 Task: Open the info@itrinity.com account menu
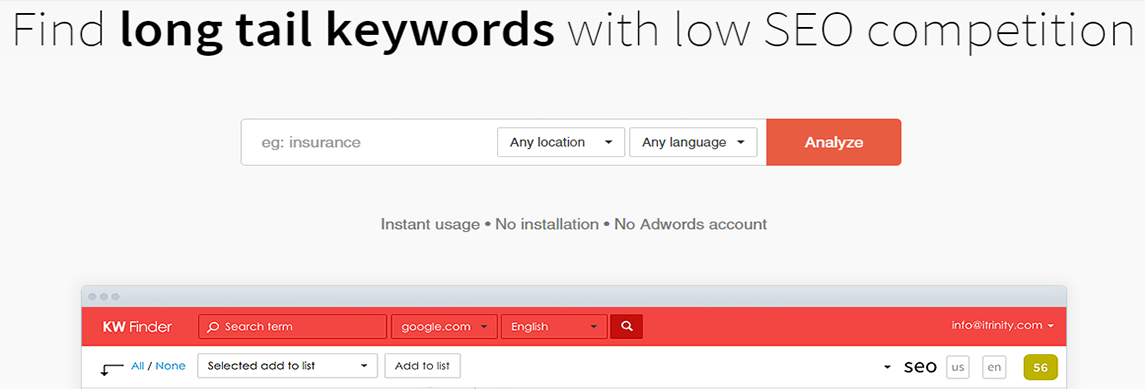click(1003, 326)
